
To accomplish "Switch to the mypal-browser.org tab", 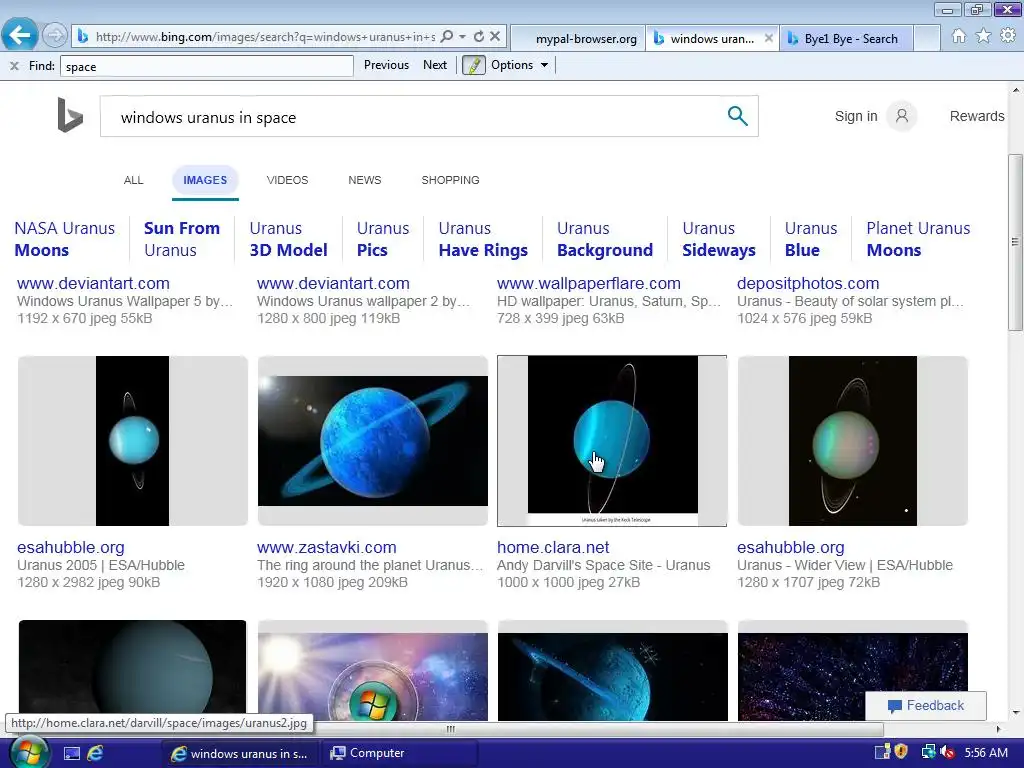I will coord(579,39).
